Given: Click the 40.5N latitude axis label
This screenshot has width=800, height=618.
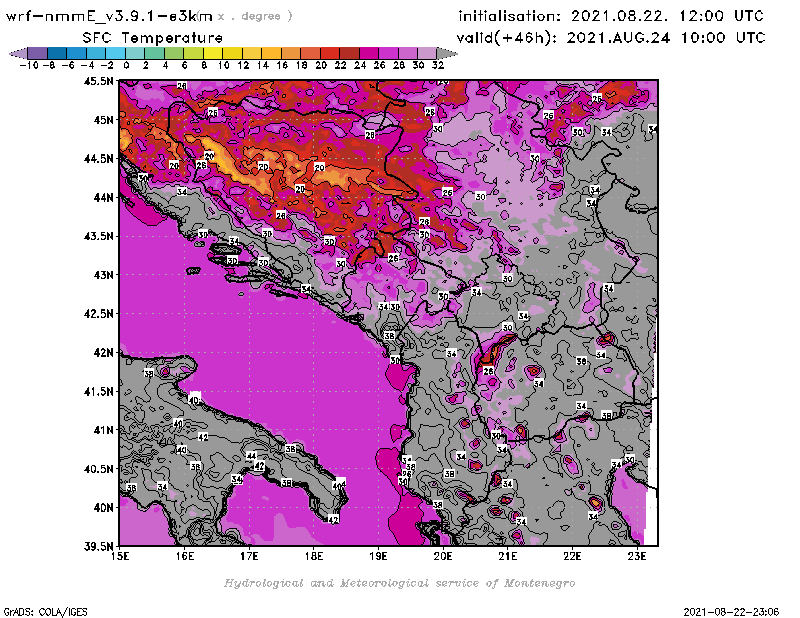Looking at the screenshot, I should [99, 469].
